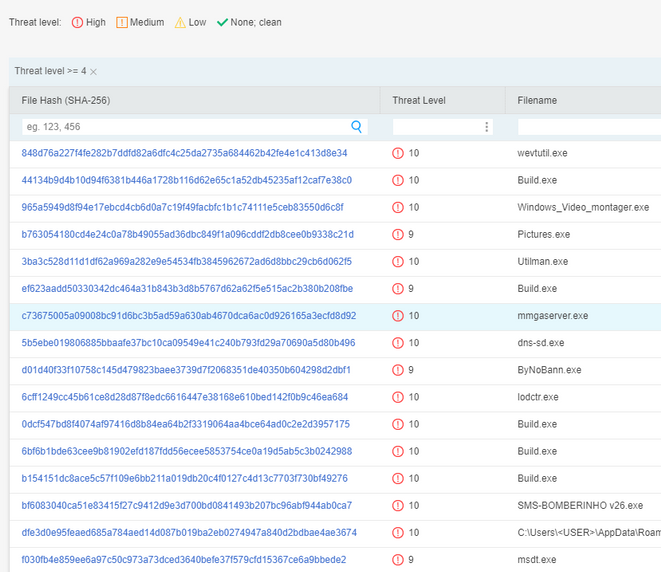The image size is (661, 572).
Task: Open hash link starting with bf6083040ca51e
Action: pyautogui.click(x=186, y=505)
